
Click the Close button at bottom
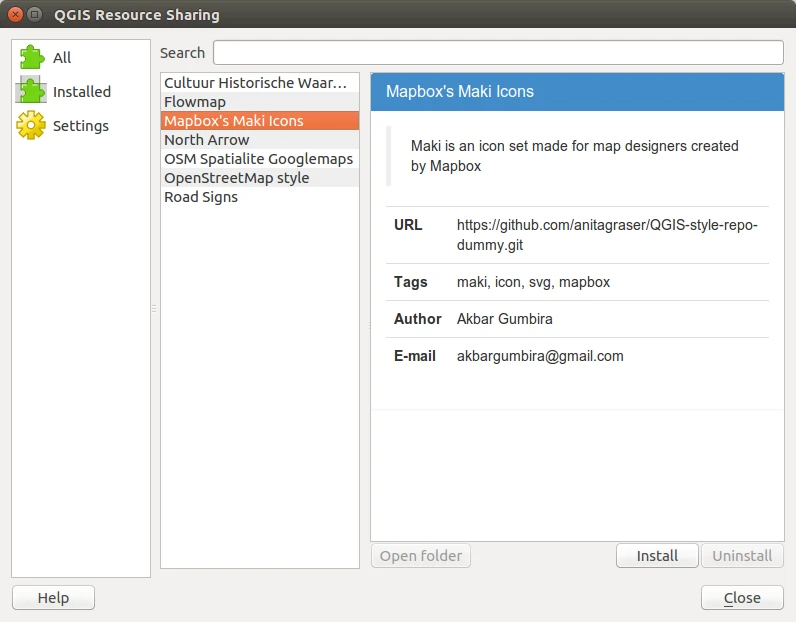(742, 598)
